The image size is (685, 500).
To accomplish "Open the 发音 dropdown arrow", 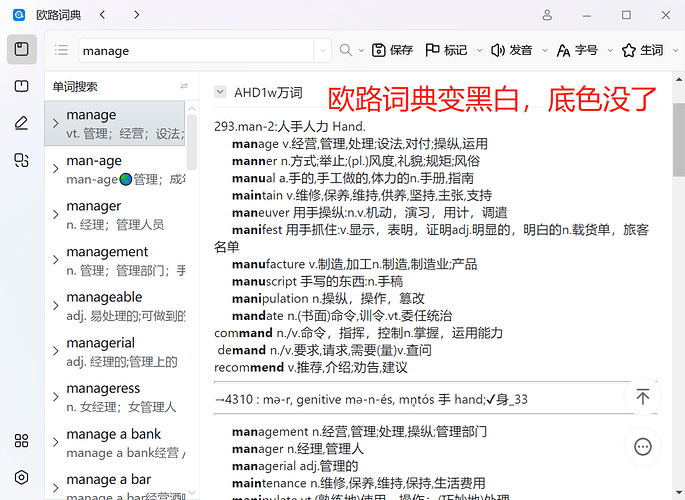I will pos(545,51).
